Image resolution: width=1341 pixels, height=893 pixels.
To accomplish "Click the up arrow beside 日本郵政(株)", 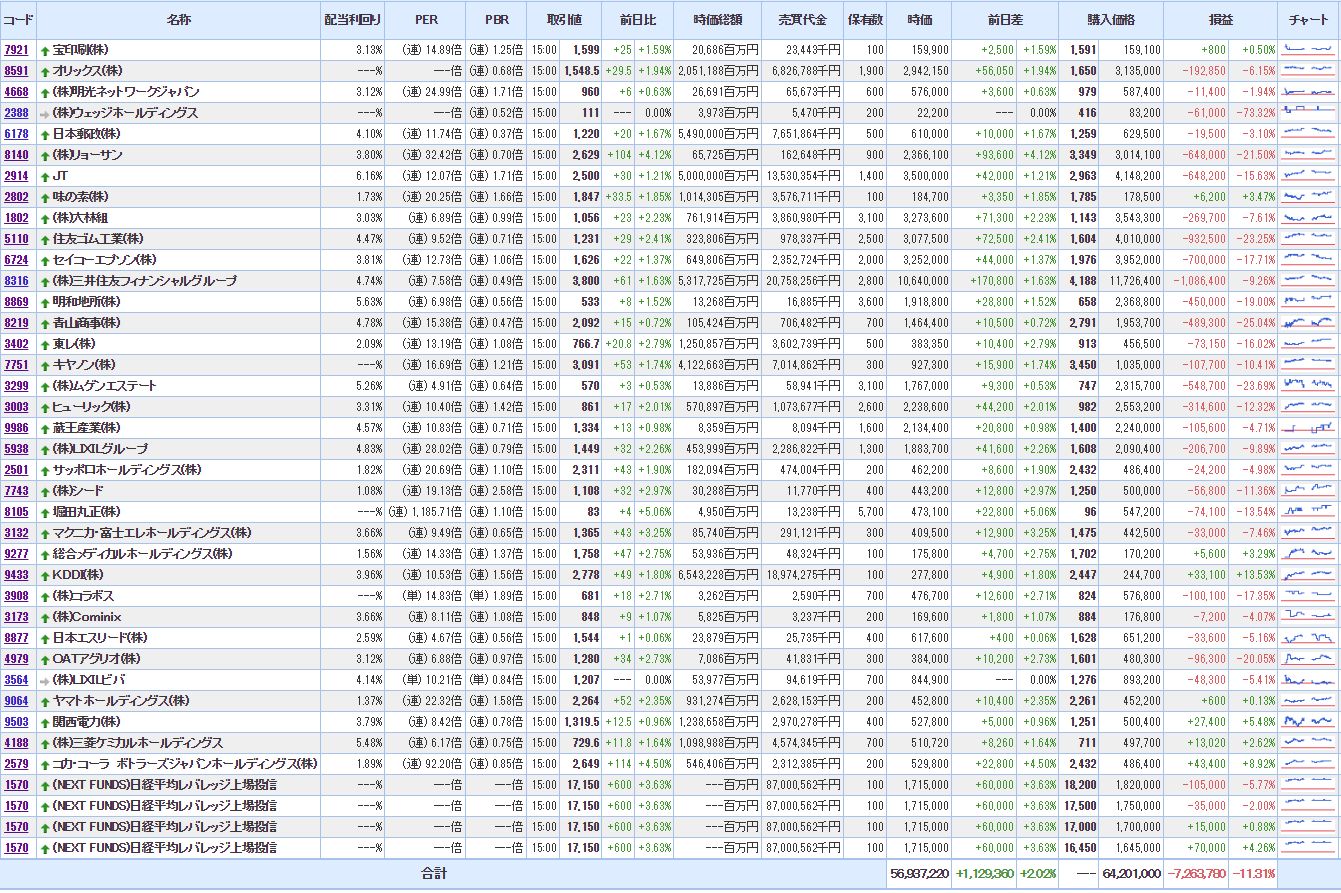I will (x=45, y=134).
